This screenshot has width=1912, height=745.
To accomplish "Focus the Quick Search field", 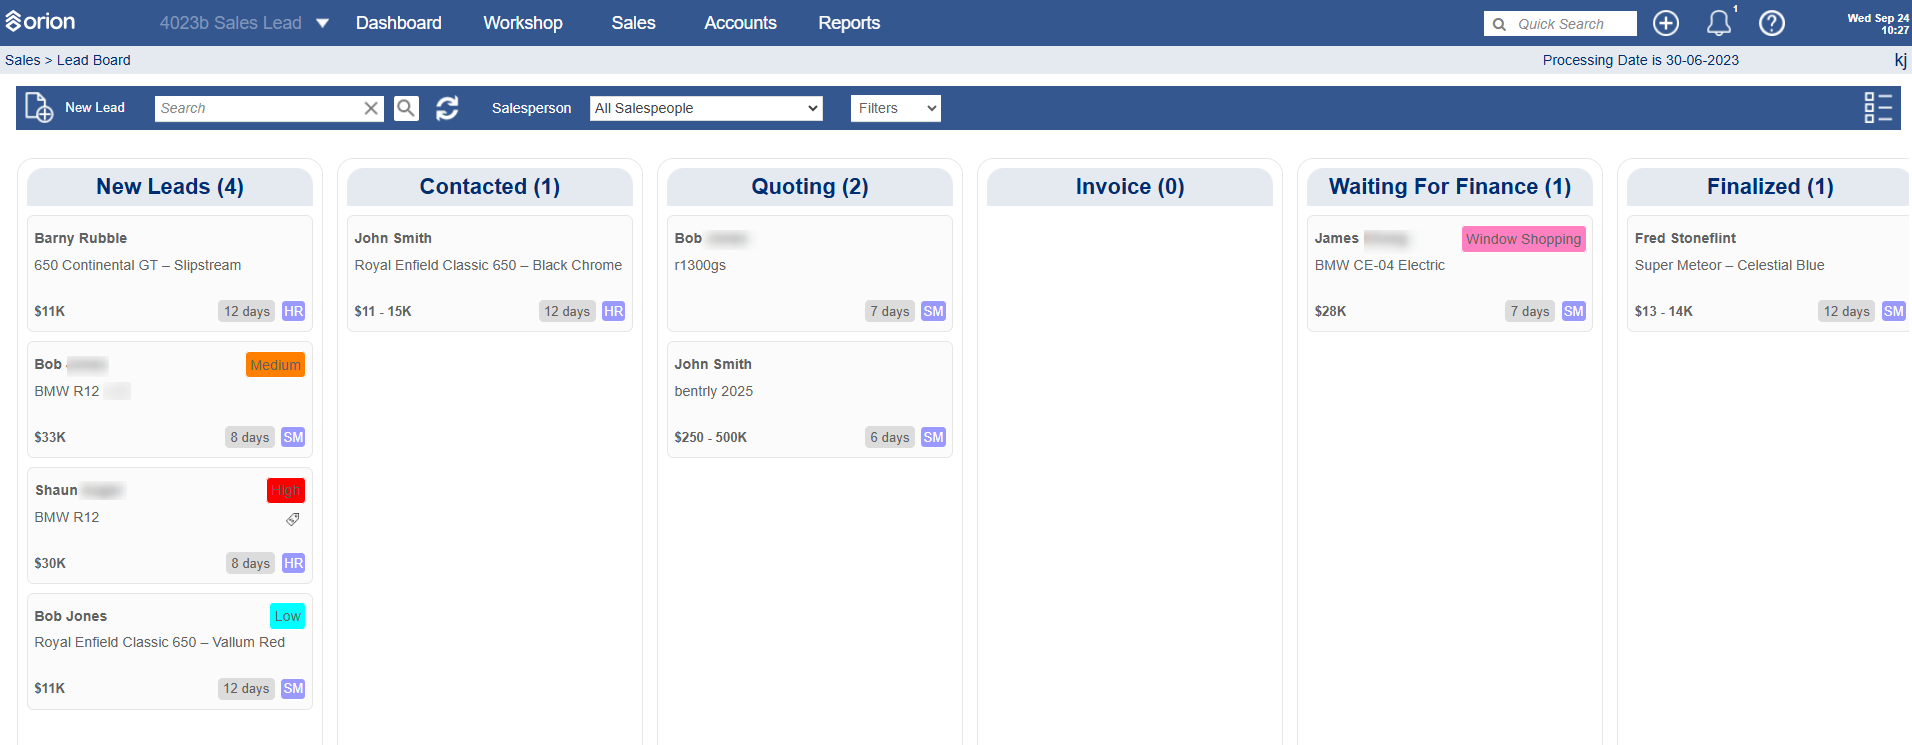I will click(1560, 24).
